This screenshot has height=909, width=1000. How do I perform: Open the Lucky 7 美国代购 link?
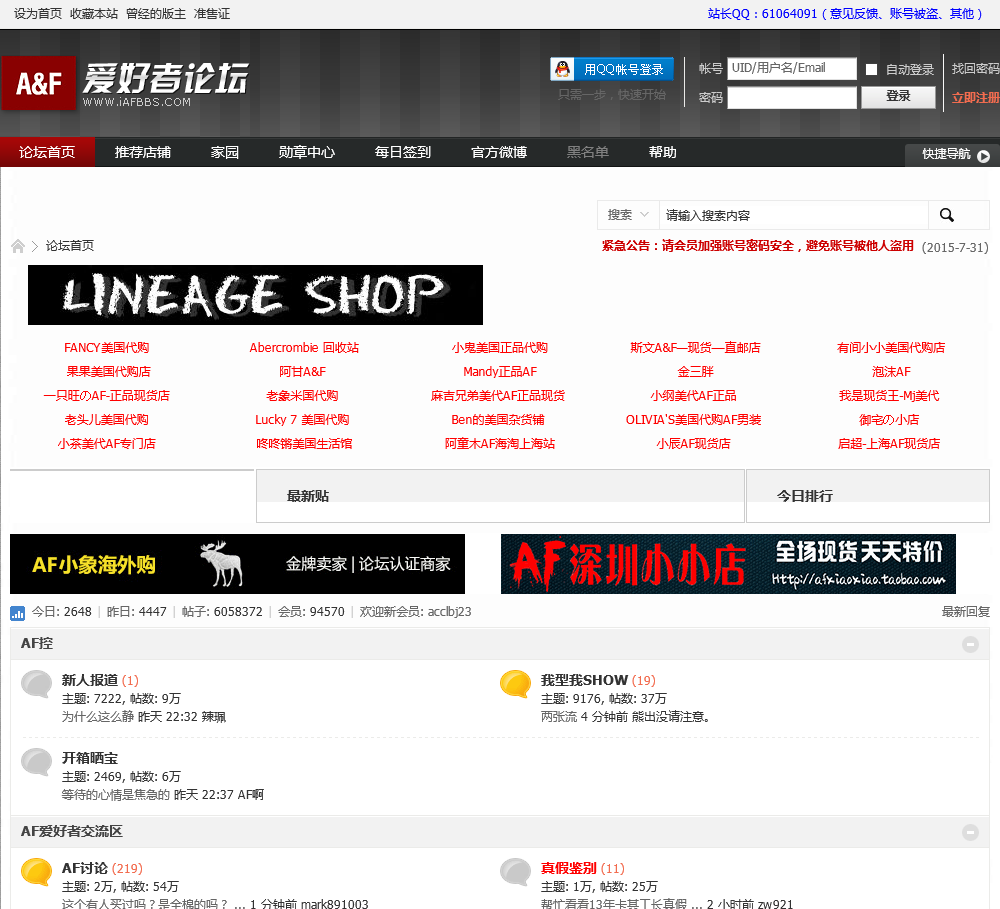[302, 420]
